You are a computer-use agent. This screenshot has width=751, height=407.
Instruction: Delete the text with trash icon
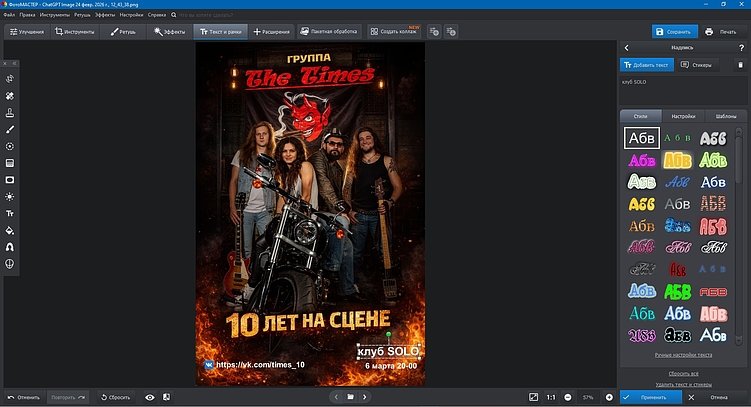coord(740,65)
